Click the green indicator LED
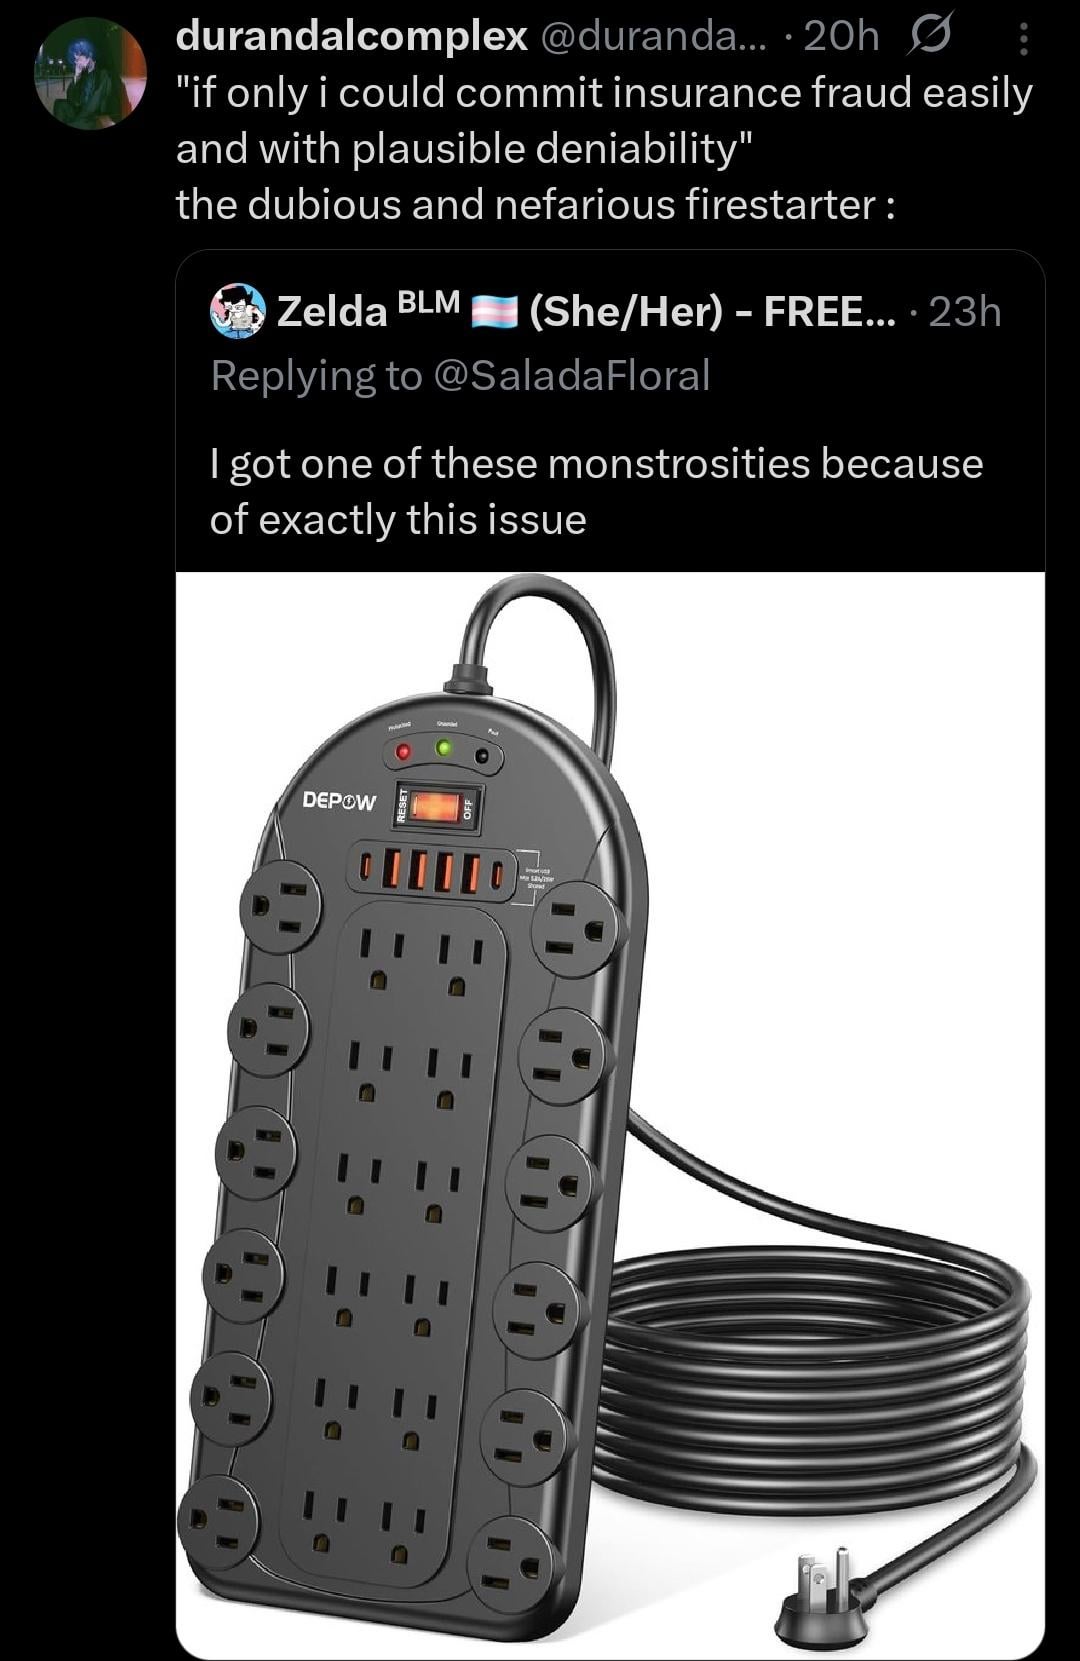 [x=444, y=747]
